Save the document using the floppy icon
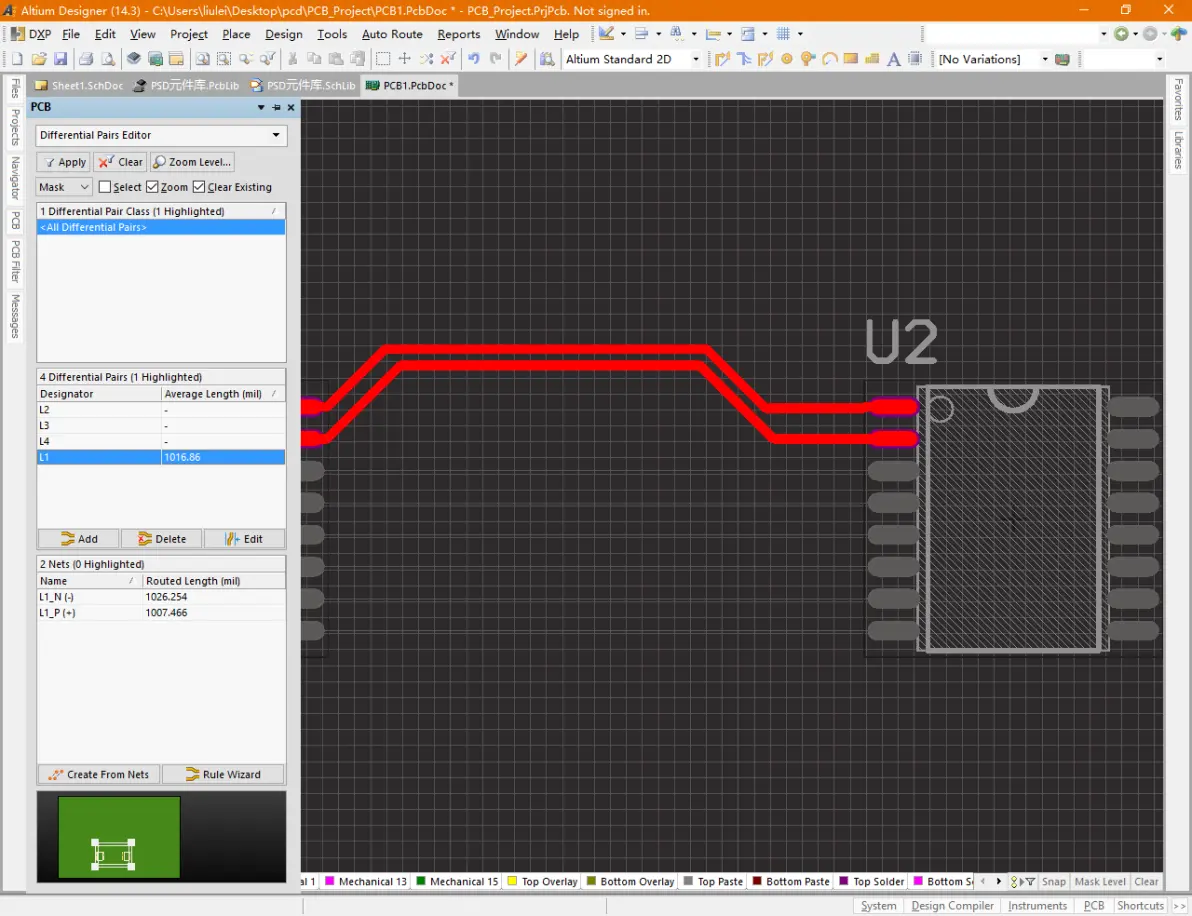Viewport: 1192px width, 916px height. [x=61, y=59]
